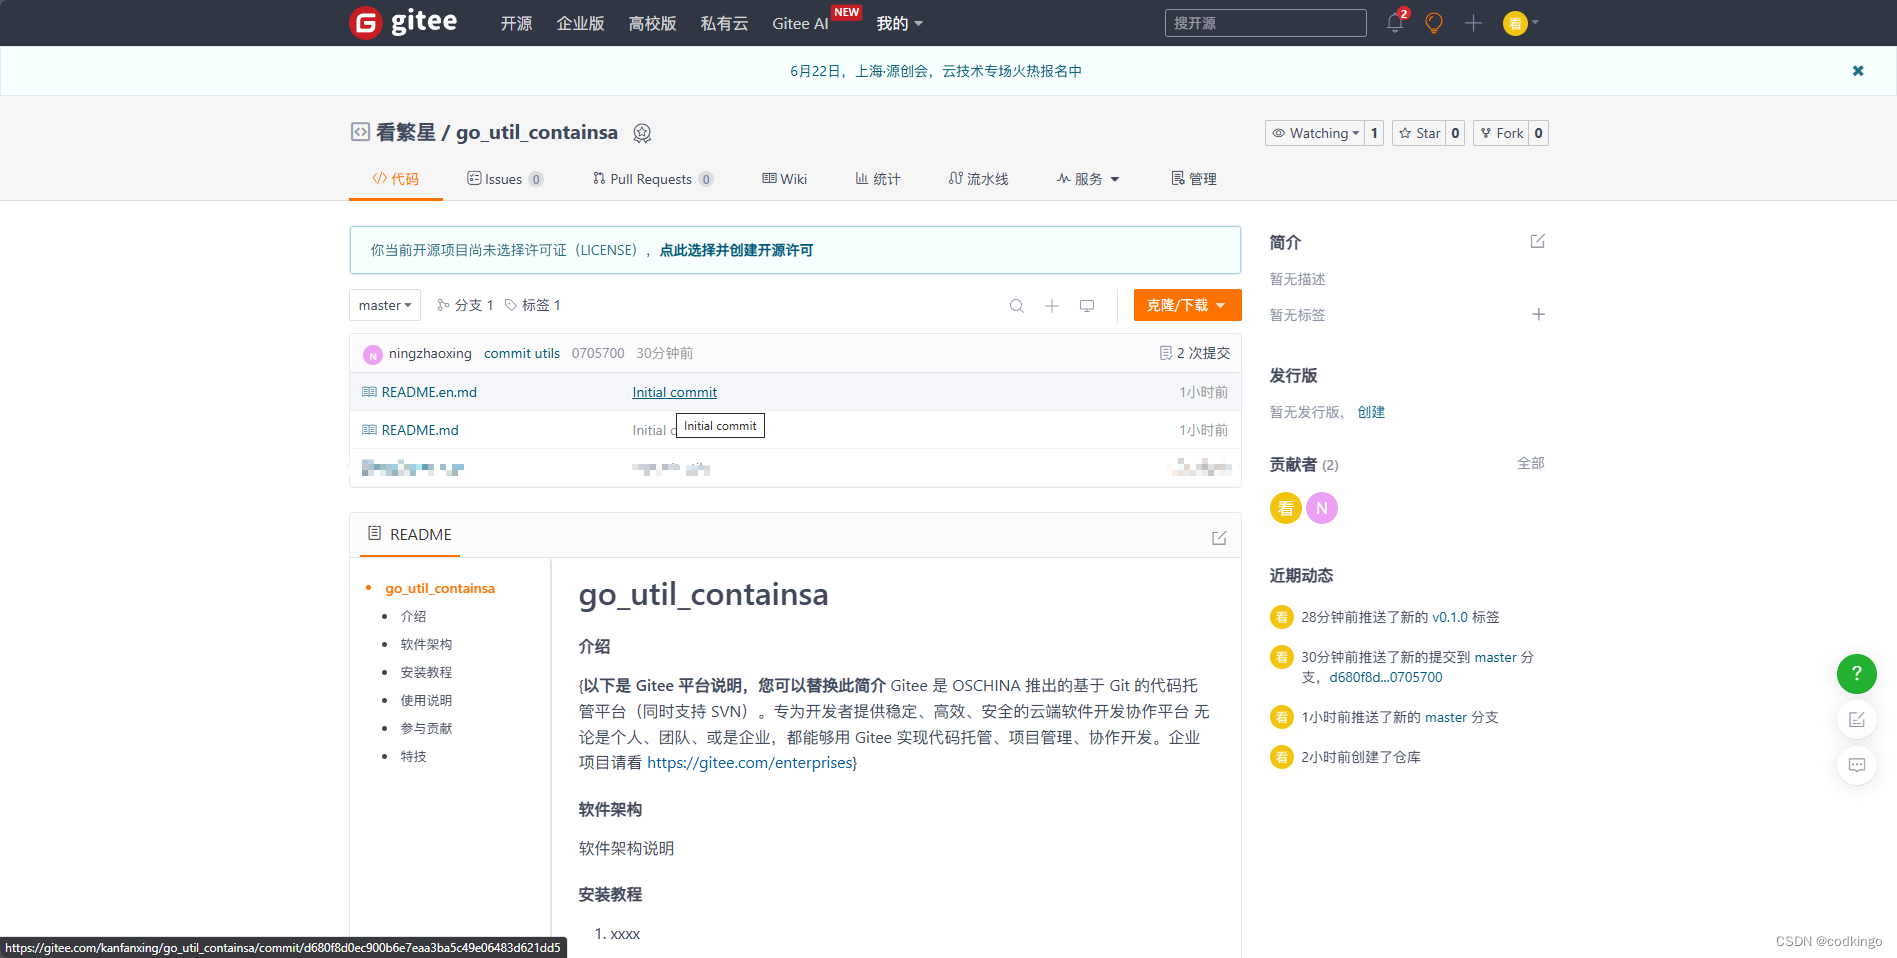Click the repository badge icon next to title

[642, 133]
